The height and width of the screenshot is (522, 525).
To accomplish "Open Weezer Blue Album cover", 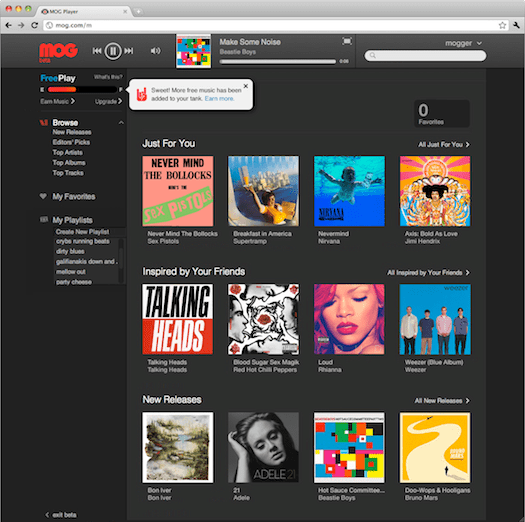I will 435,319.
